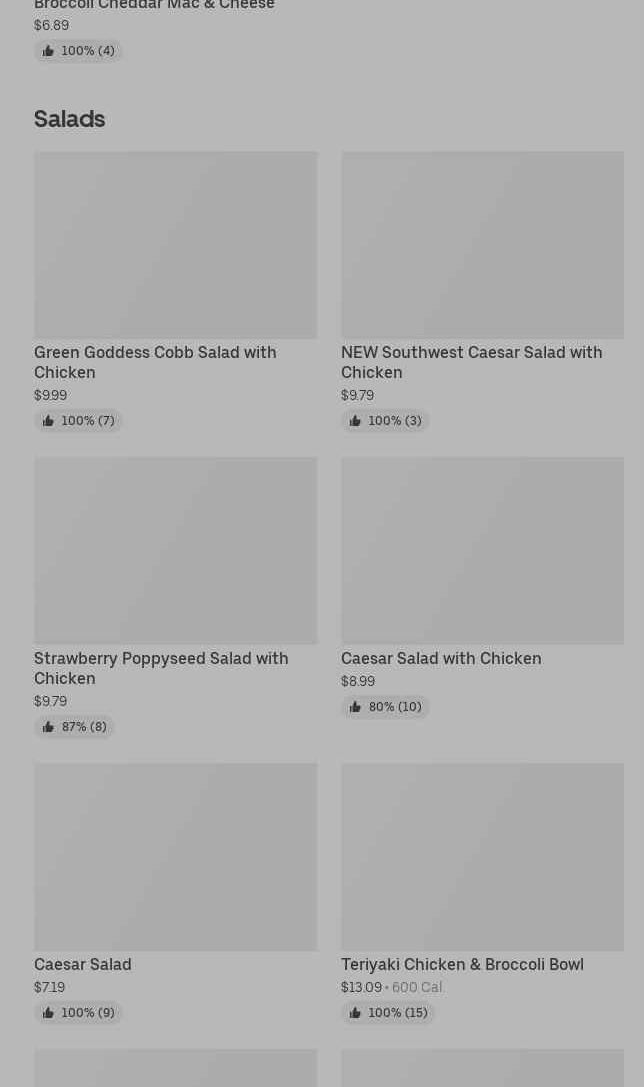This screenshot has width=644, height=1087.
Task: Click thumbs-up icon for Caesar Salad with Chicken
Action: pos(355,707)
